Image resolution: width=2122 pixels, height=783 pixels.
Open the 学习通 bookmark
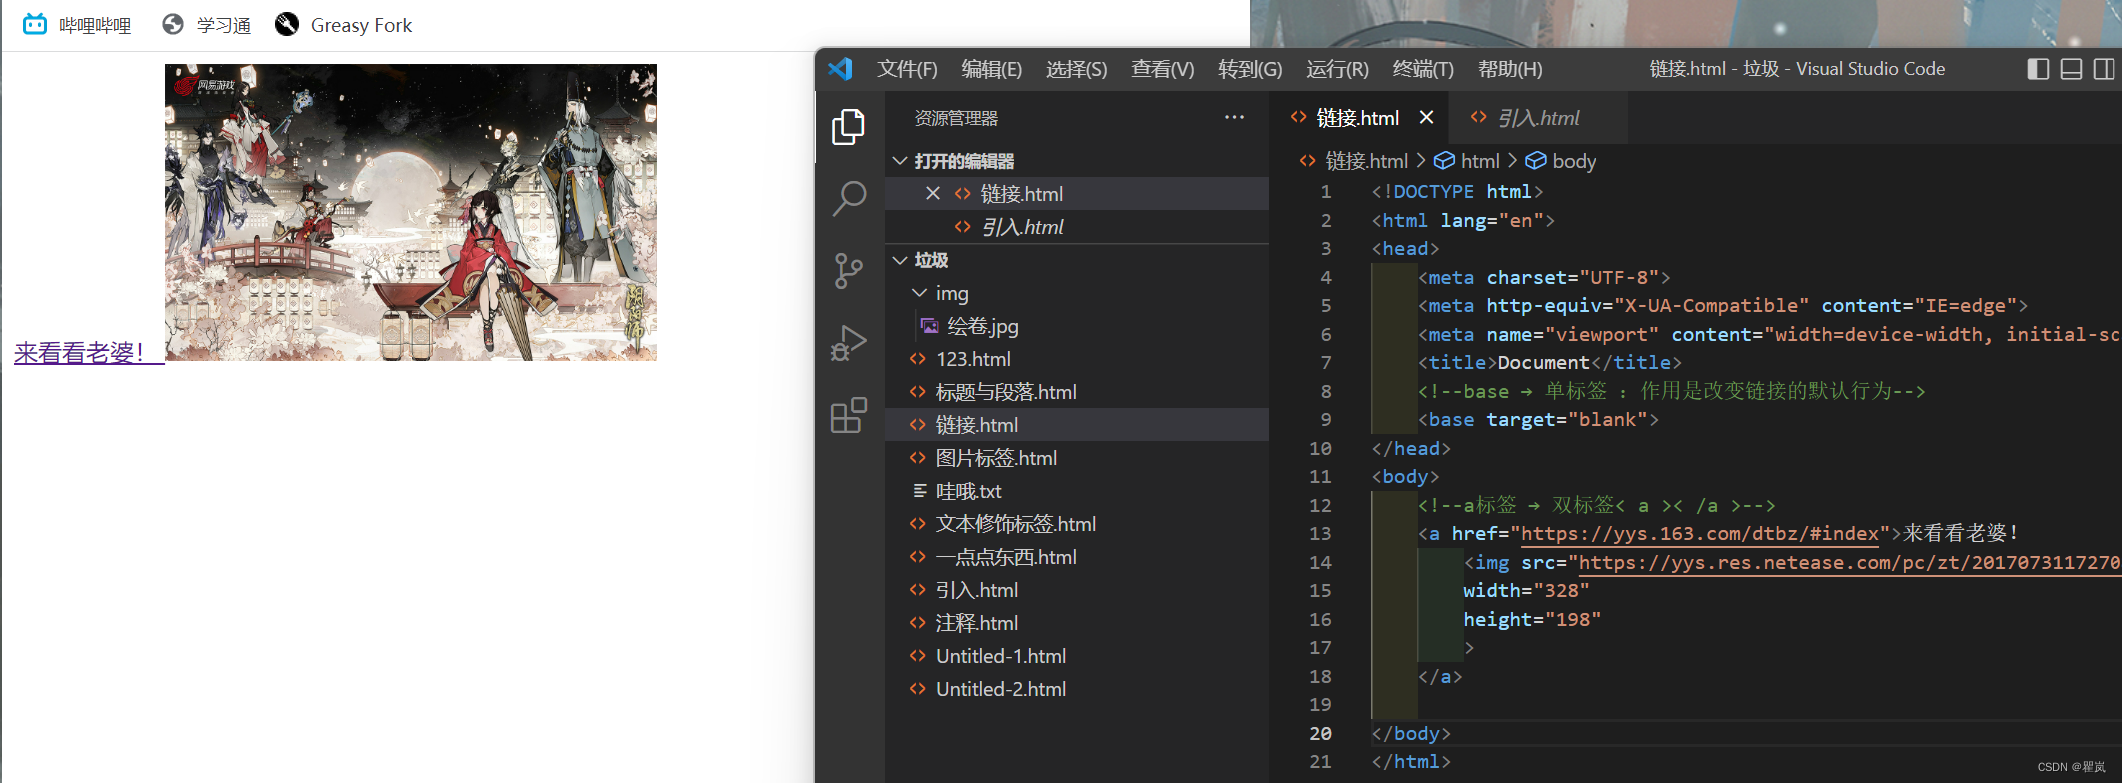point(206,24)
